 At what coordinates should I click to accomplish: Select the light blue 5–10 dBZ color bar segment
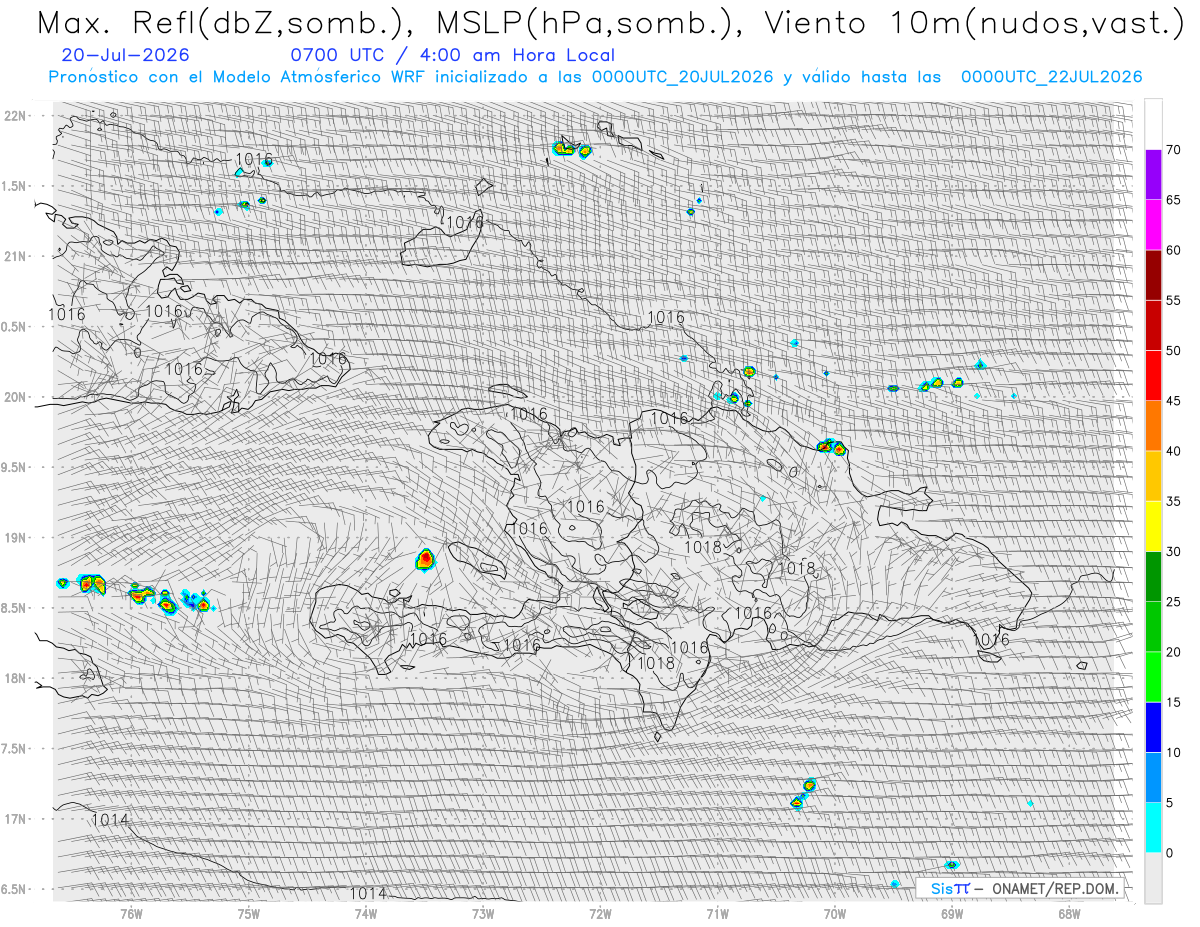[x=1153, y=777]
